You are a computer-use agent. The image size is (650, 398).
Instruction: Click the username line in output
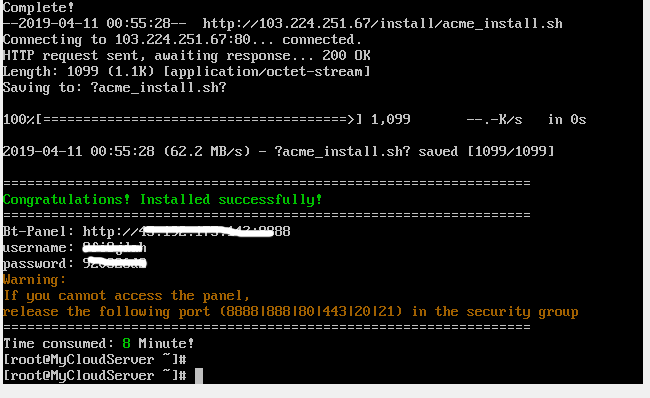click(75, 248)
